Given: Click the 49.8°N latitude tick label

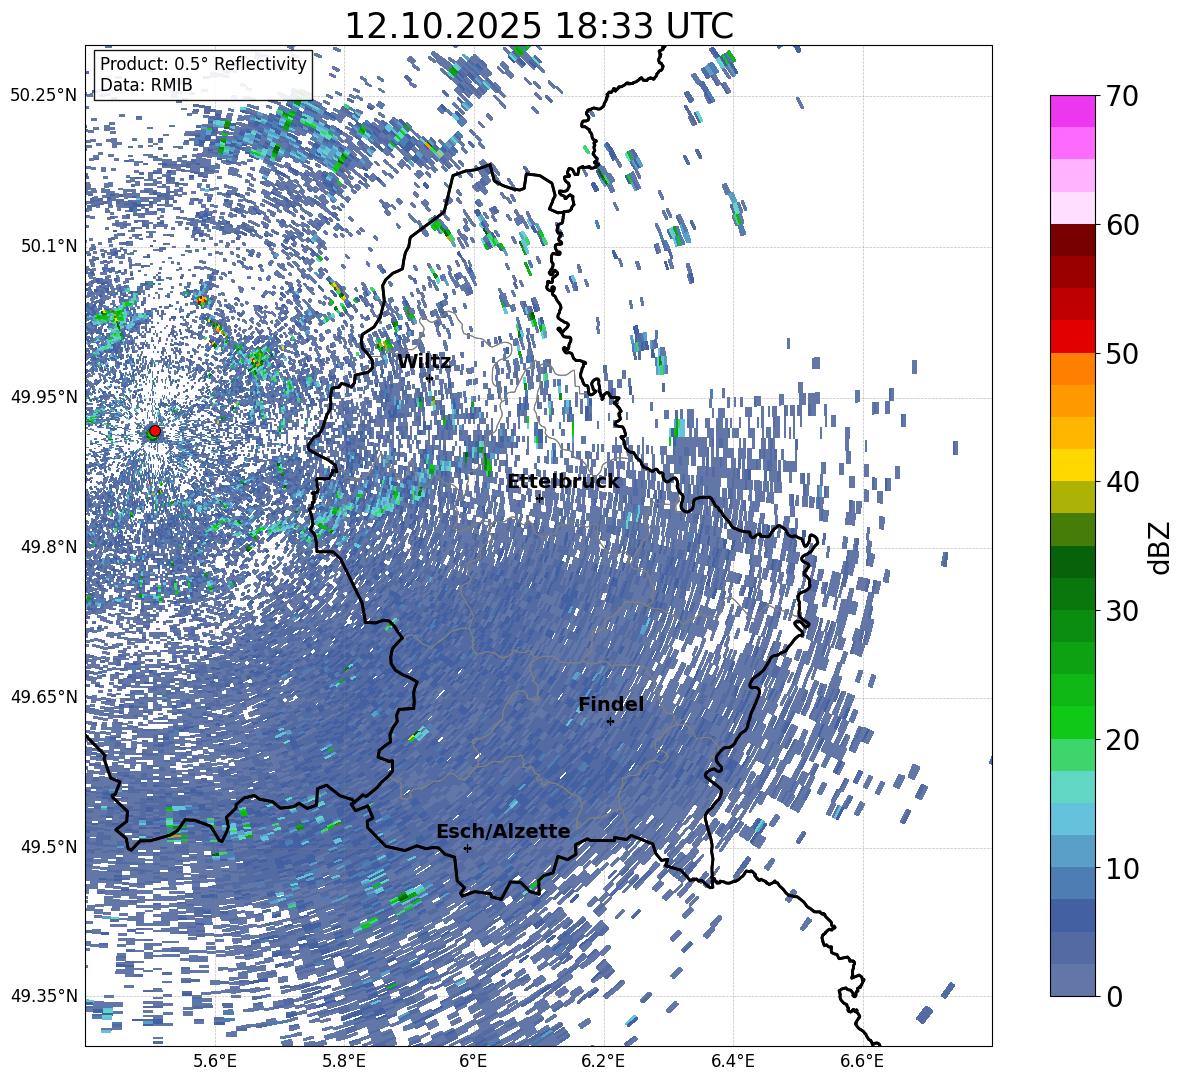Looking at the screenshot, I should tap(48, 547).
